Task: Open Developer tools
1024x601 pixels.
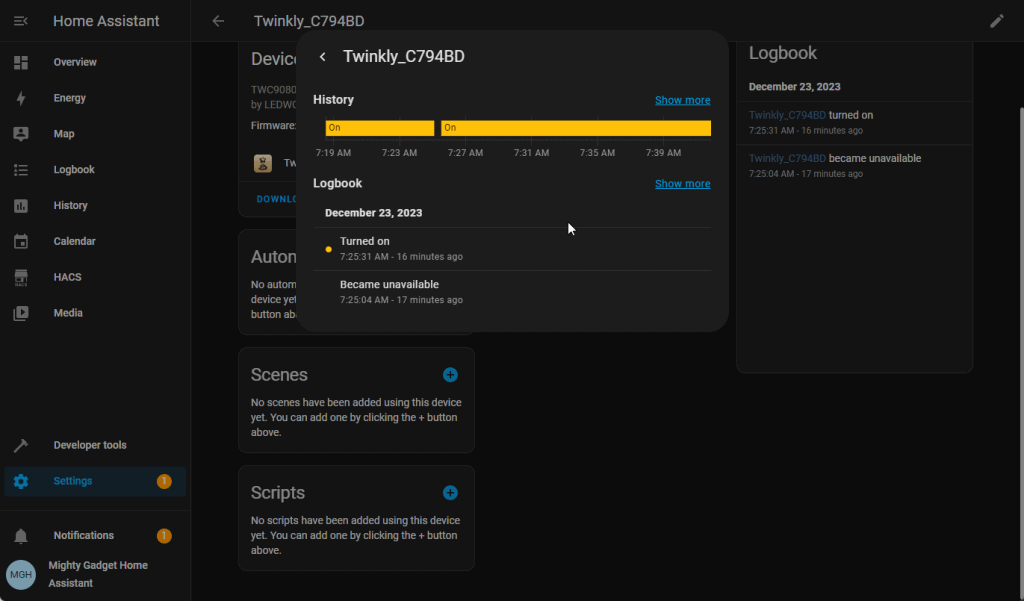Action: (90, 445)
